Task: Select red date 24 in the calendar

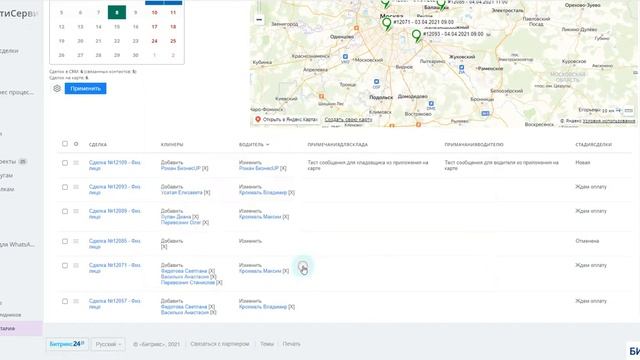Action: [x=154, y=41]
